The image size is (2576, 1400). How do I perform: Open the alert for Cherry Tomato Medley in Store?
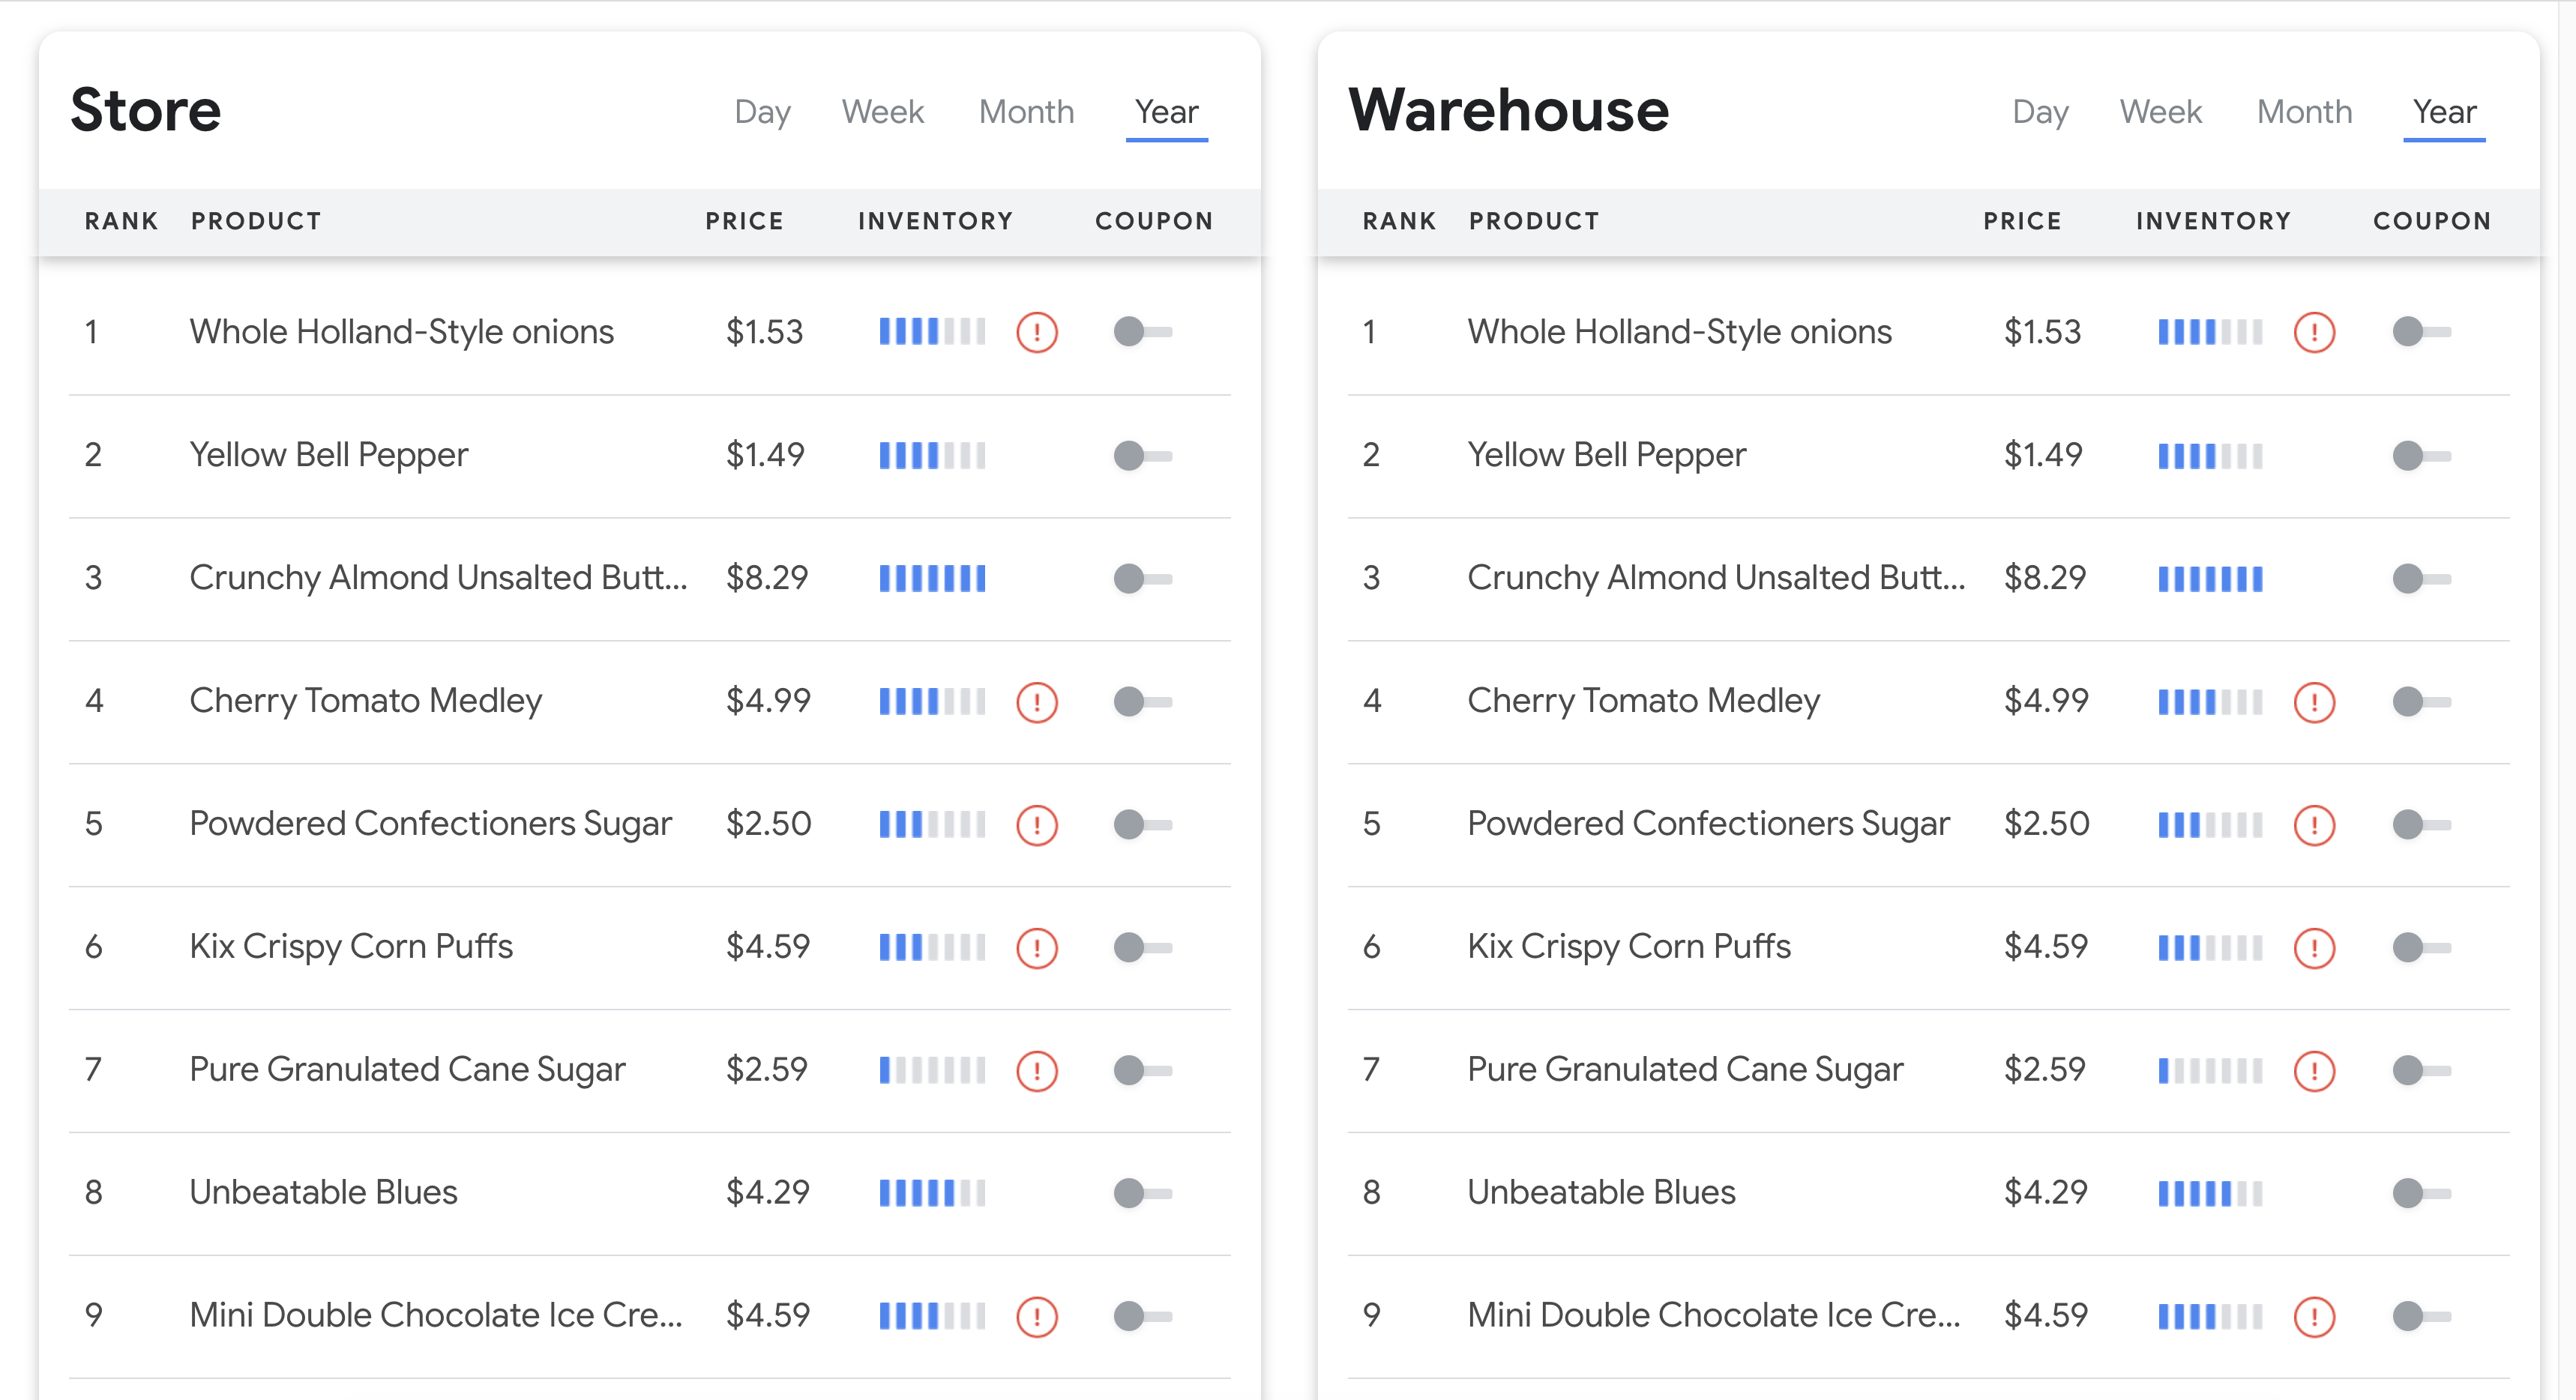(x=1037, y=701)
